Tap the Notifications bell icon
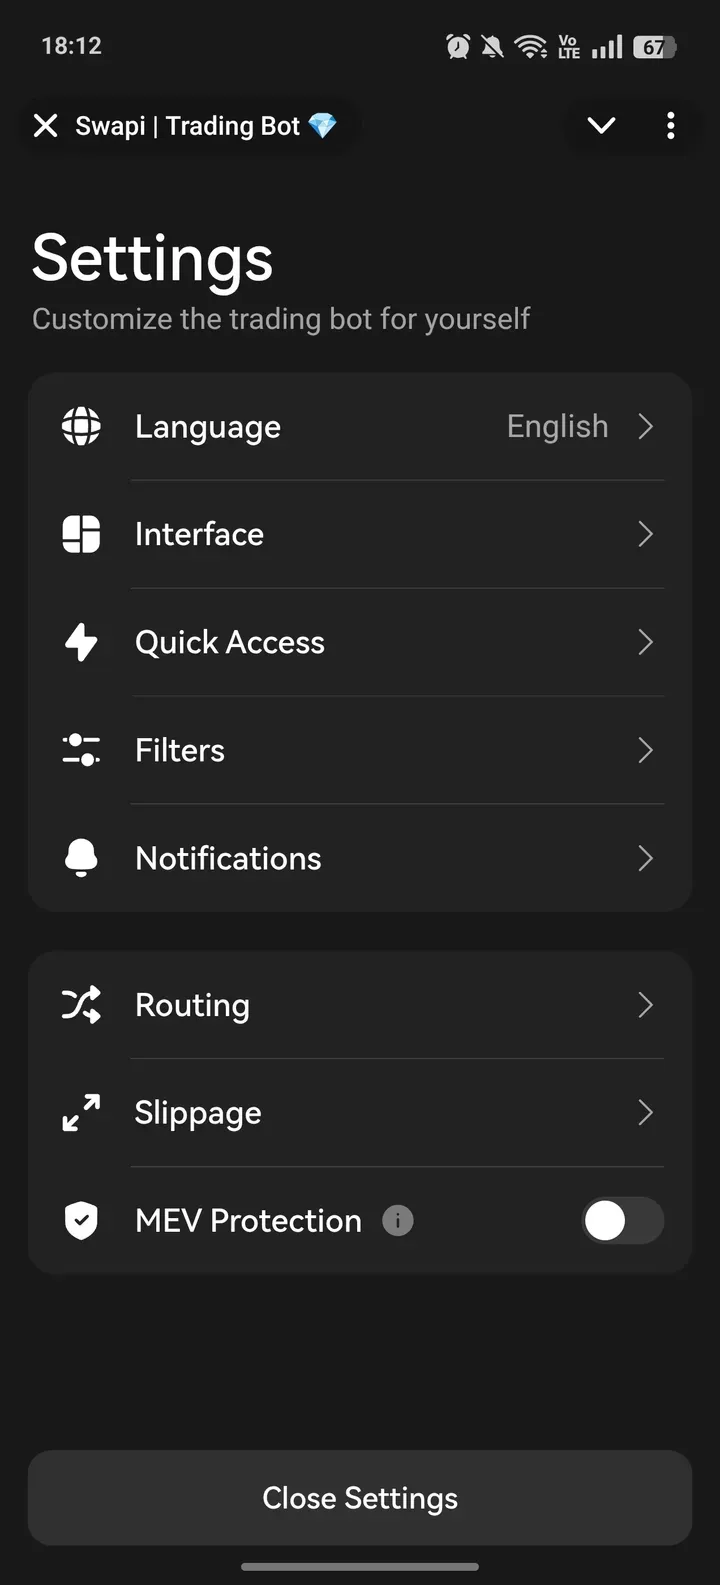This screenshot has width=720, height=1585. [x=81, y=858]
